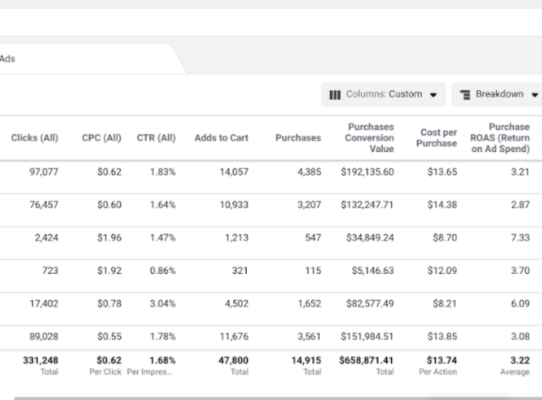Sort by CTR (All) column header
This screenshot has width=542, height=400.
tap(156, 138)
